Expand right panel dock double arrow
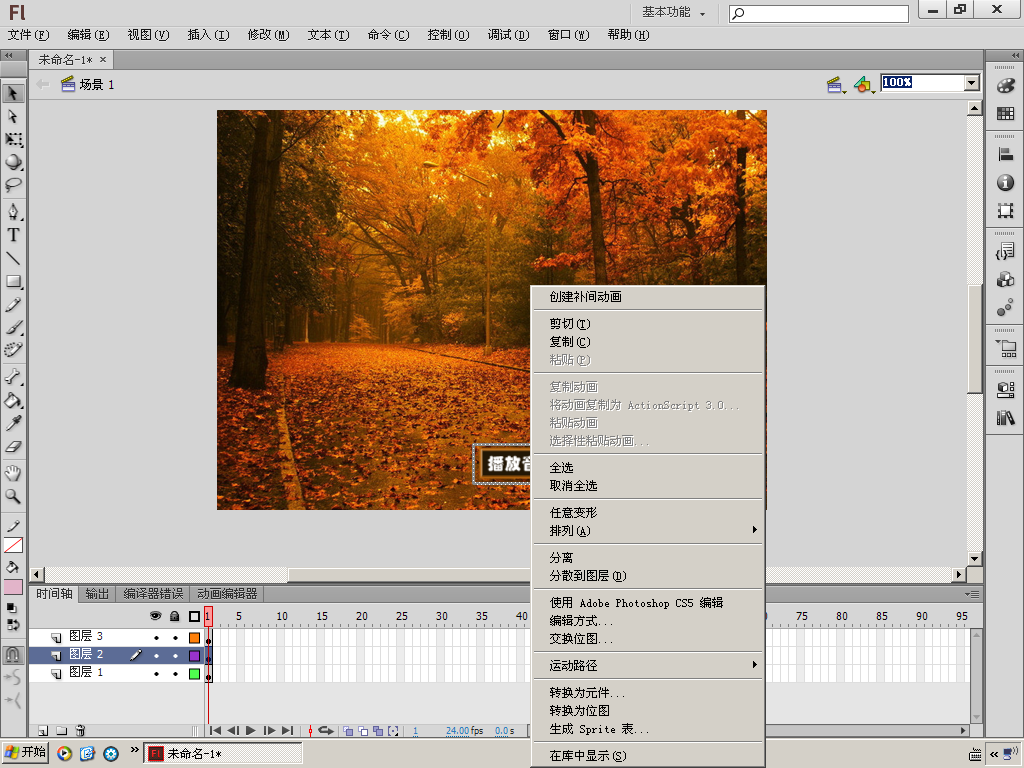Screen dimensions: 1024x768 [x=1015, y=56]
